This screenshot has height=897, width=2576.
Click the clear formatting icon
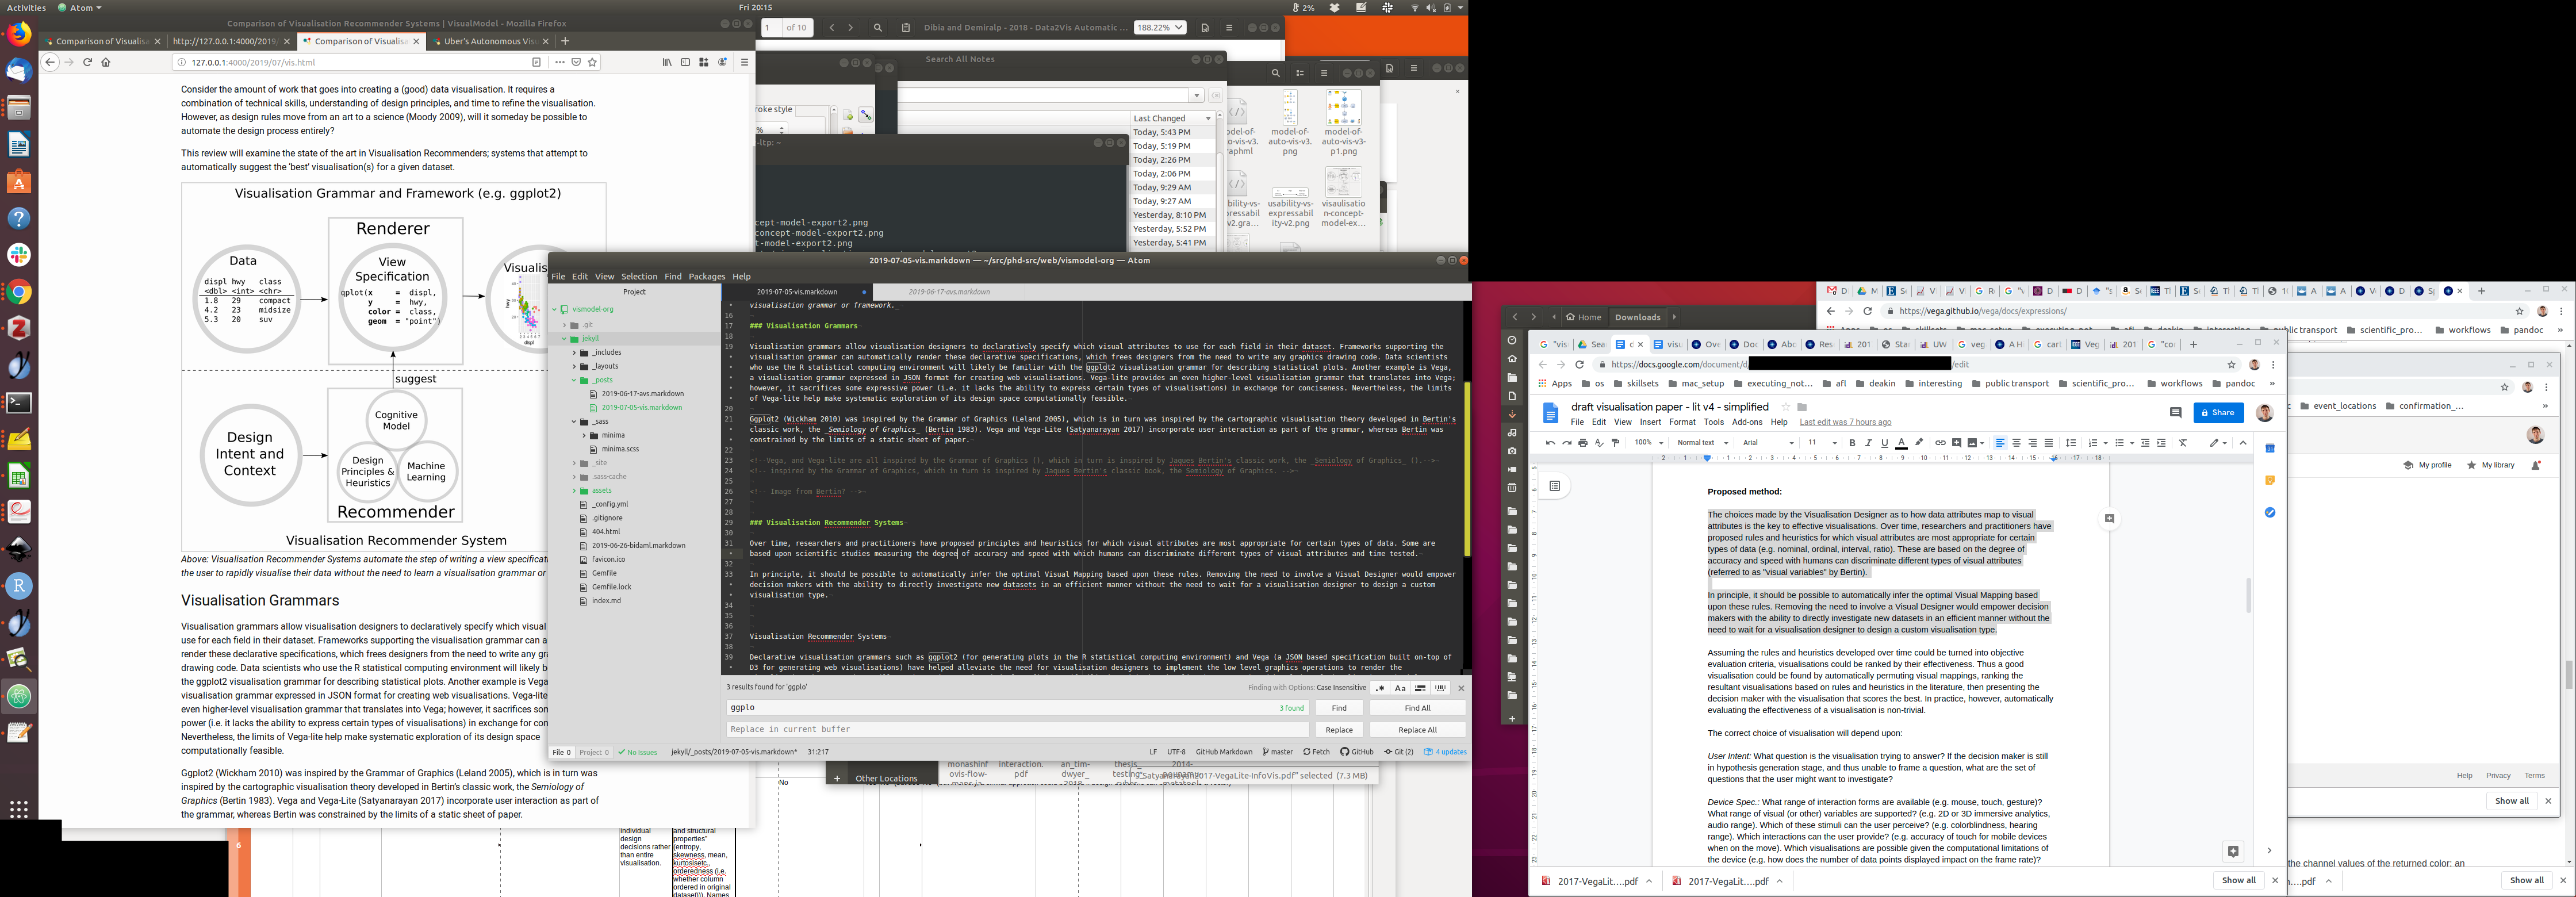[2183, 443]
